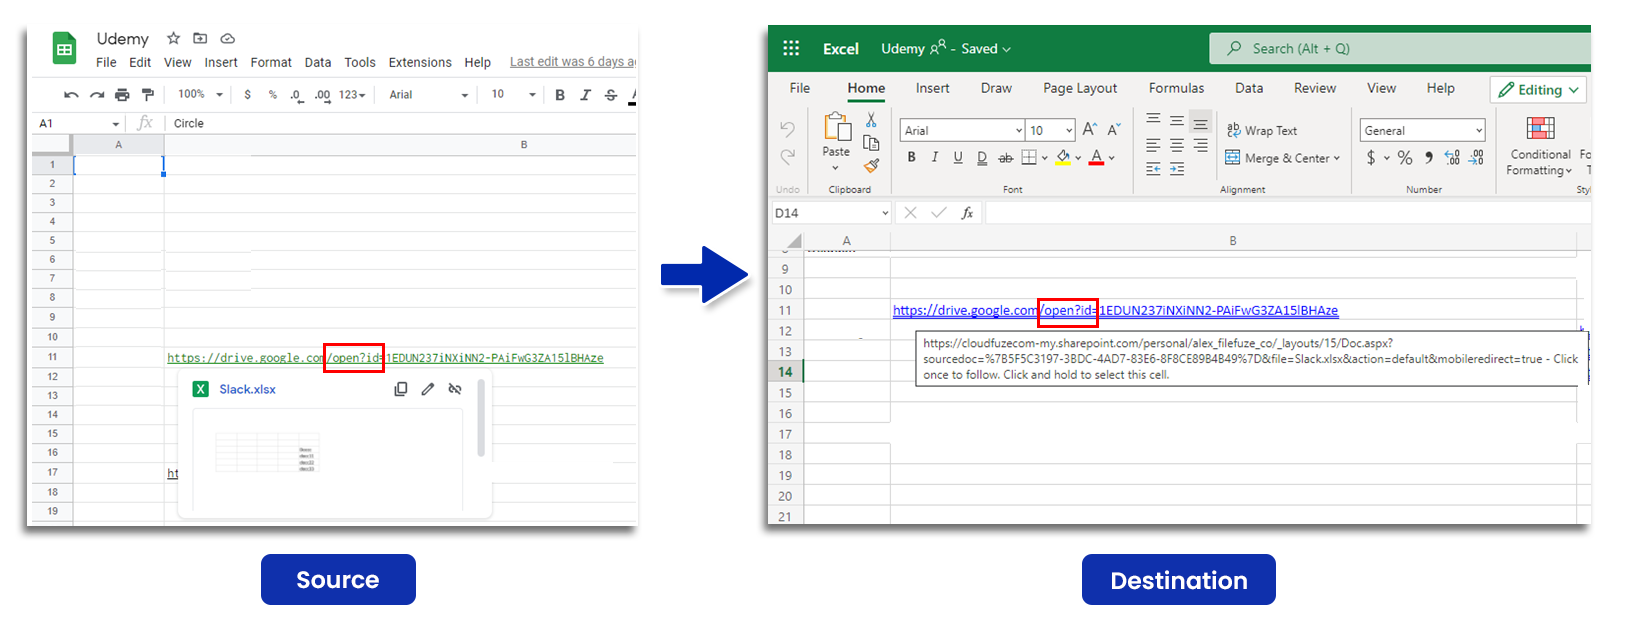
Task: Open font size 10 dropdown in Google Sheets
Action: tap(513, 95)
